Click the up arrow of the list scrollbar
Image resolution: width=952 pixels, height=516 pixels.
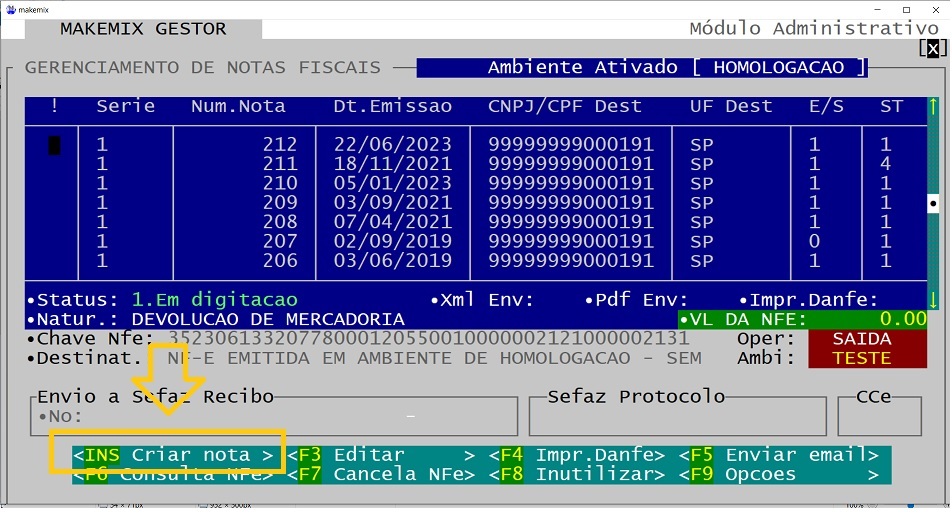tap(933, 107)
